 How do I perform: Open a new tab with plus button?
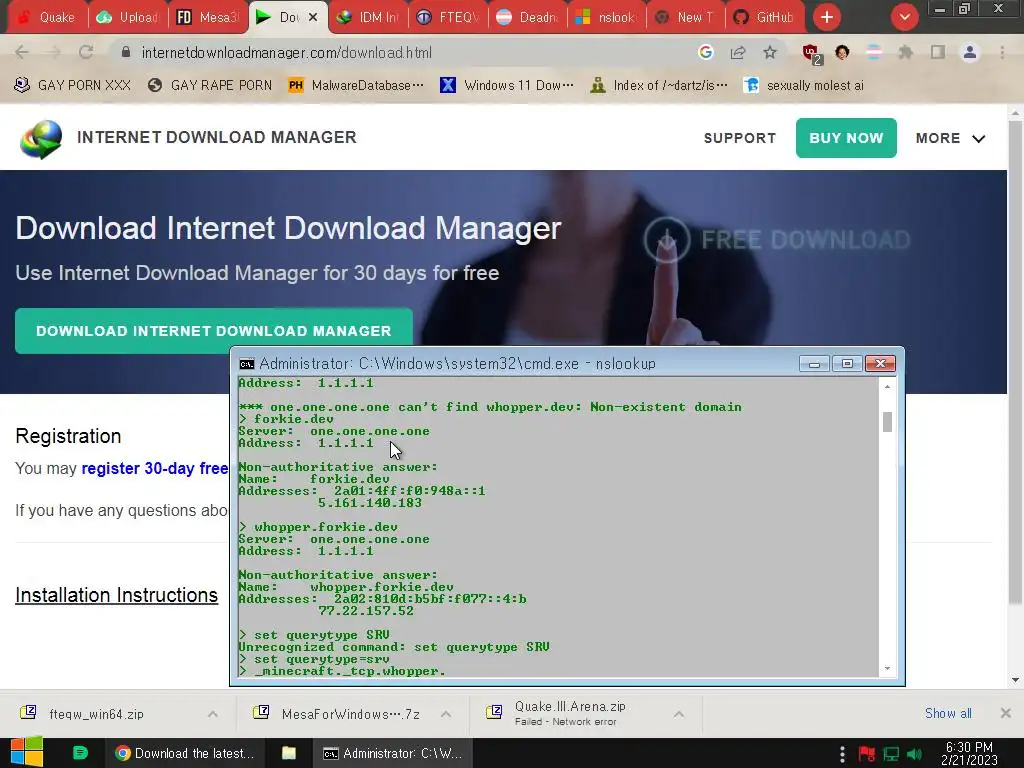click(827, 18)
